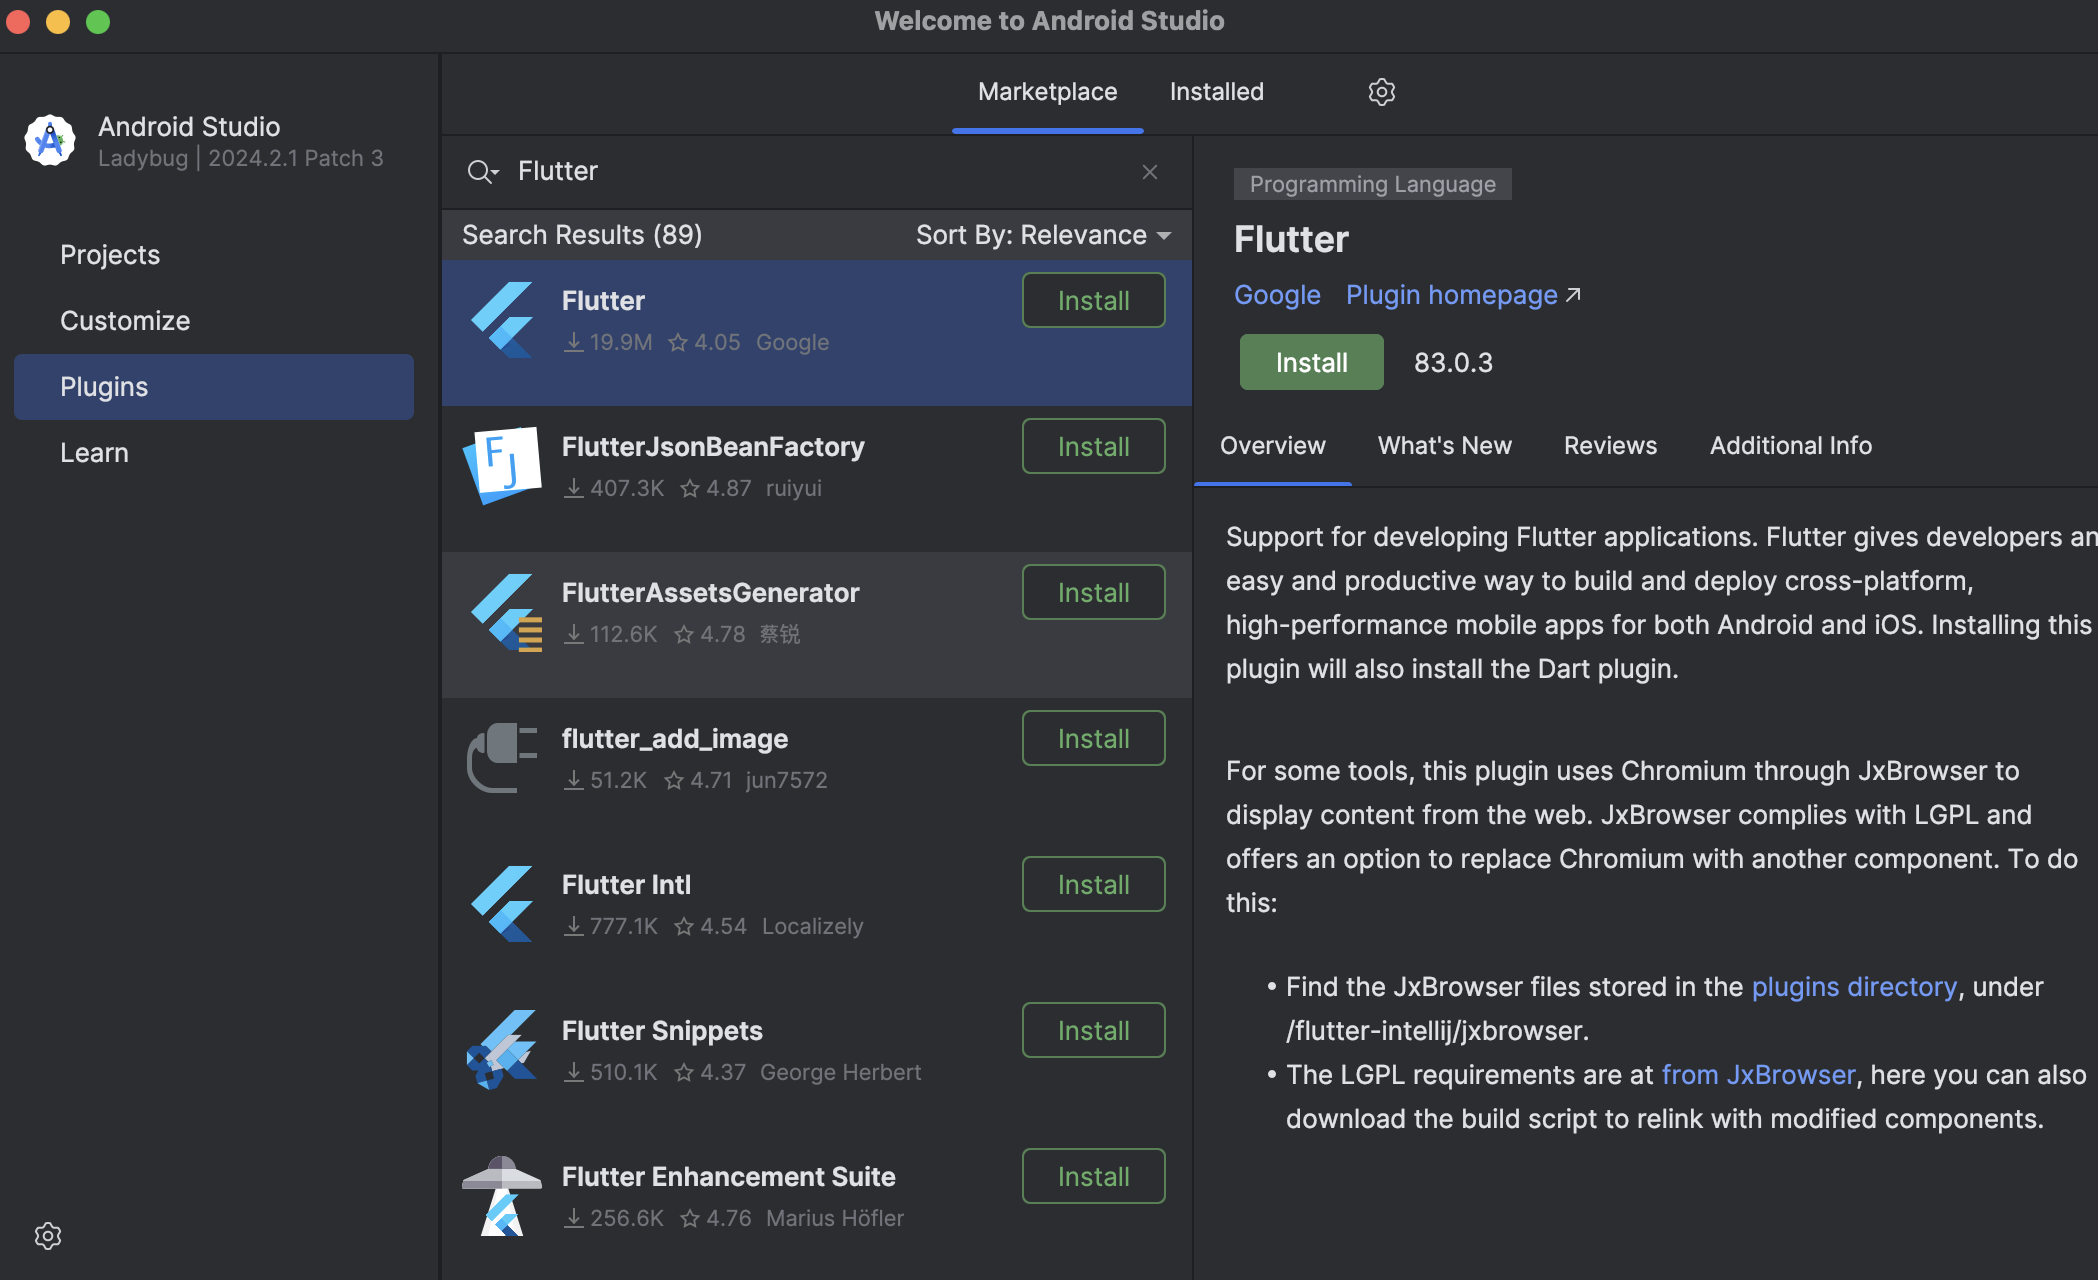Go to Projects in the sidebar
The width and height of the screenshot is (2098, 1280).
point(214,255)
